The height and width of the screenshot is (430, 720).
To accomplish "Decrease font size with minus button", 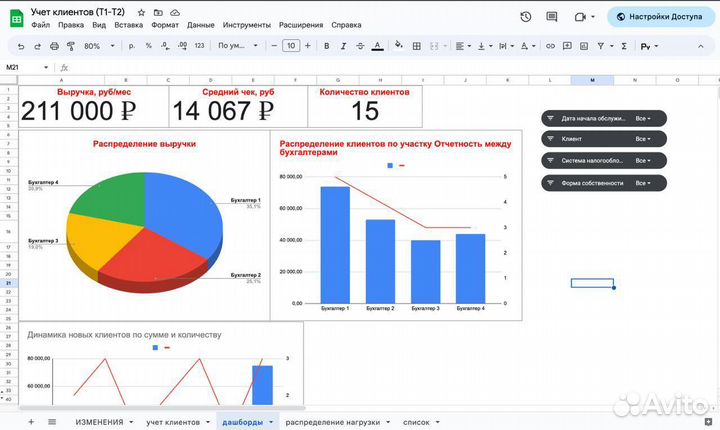I will pyautogui.click(x=273, y=46).
